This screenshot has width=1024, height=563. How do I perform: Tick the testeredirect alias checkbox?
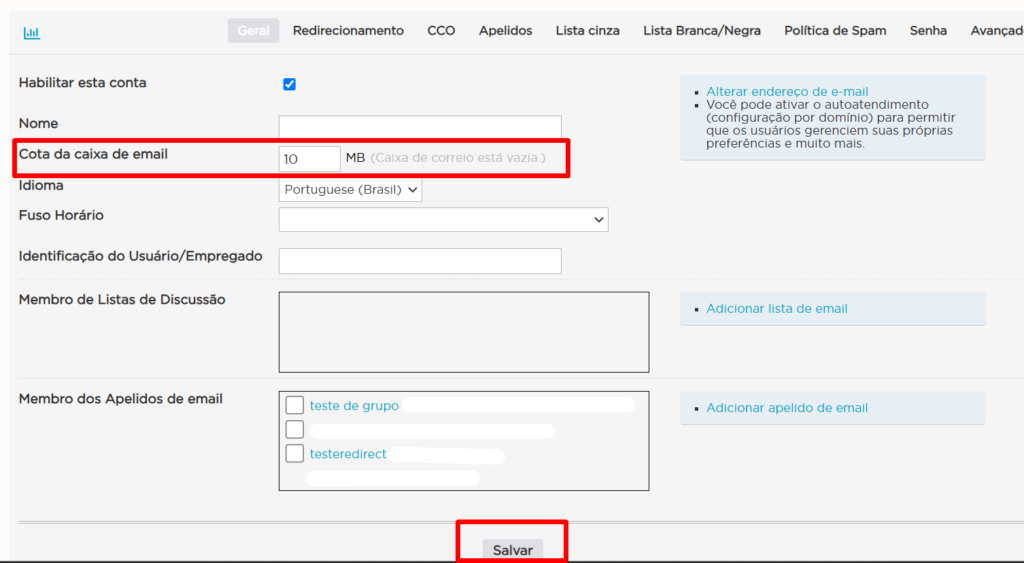[295, 454]
